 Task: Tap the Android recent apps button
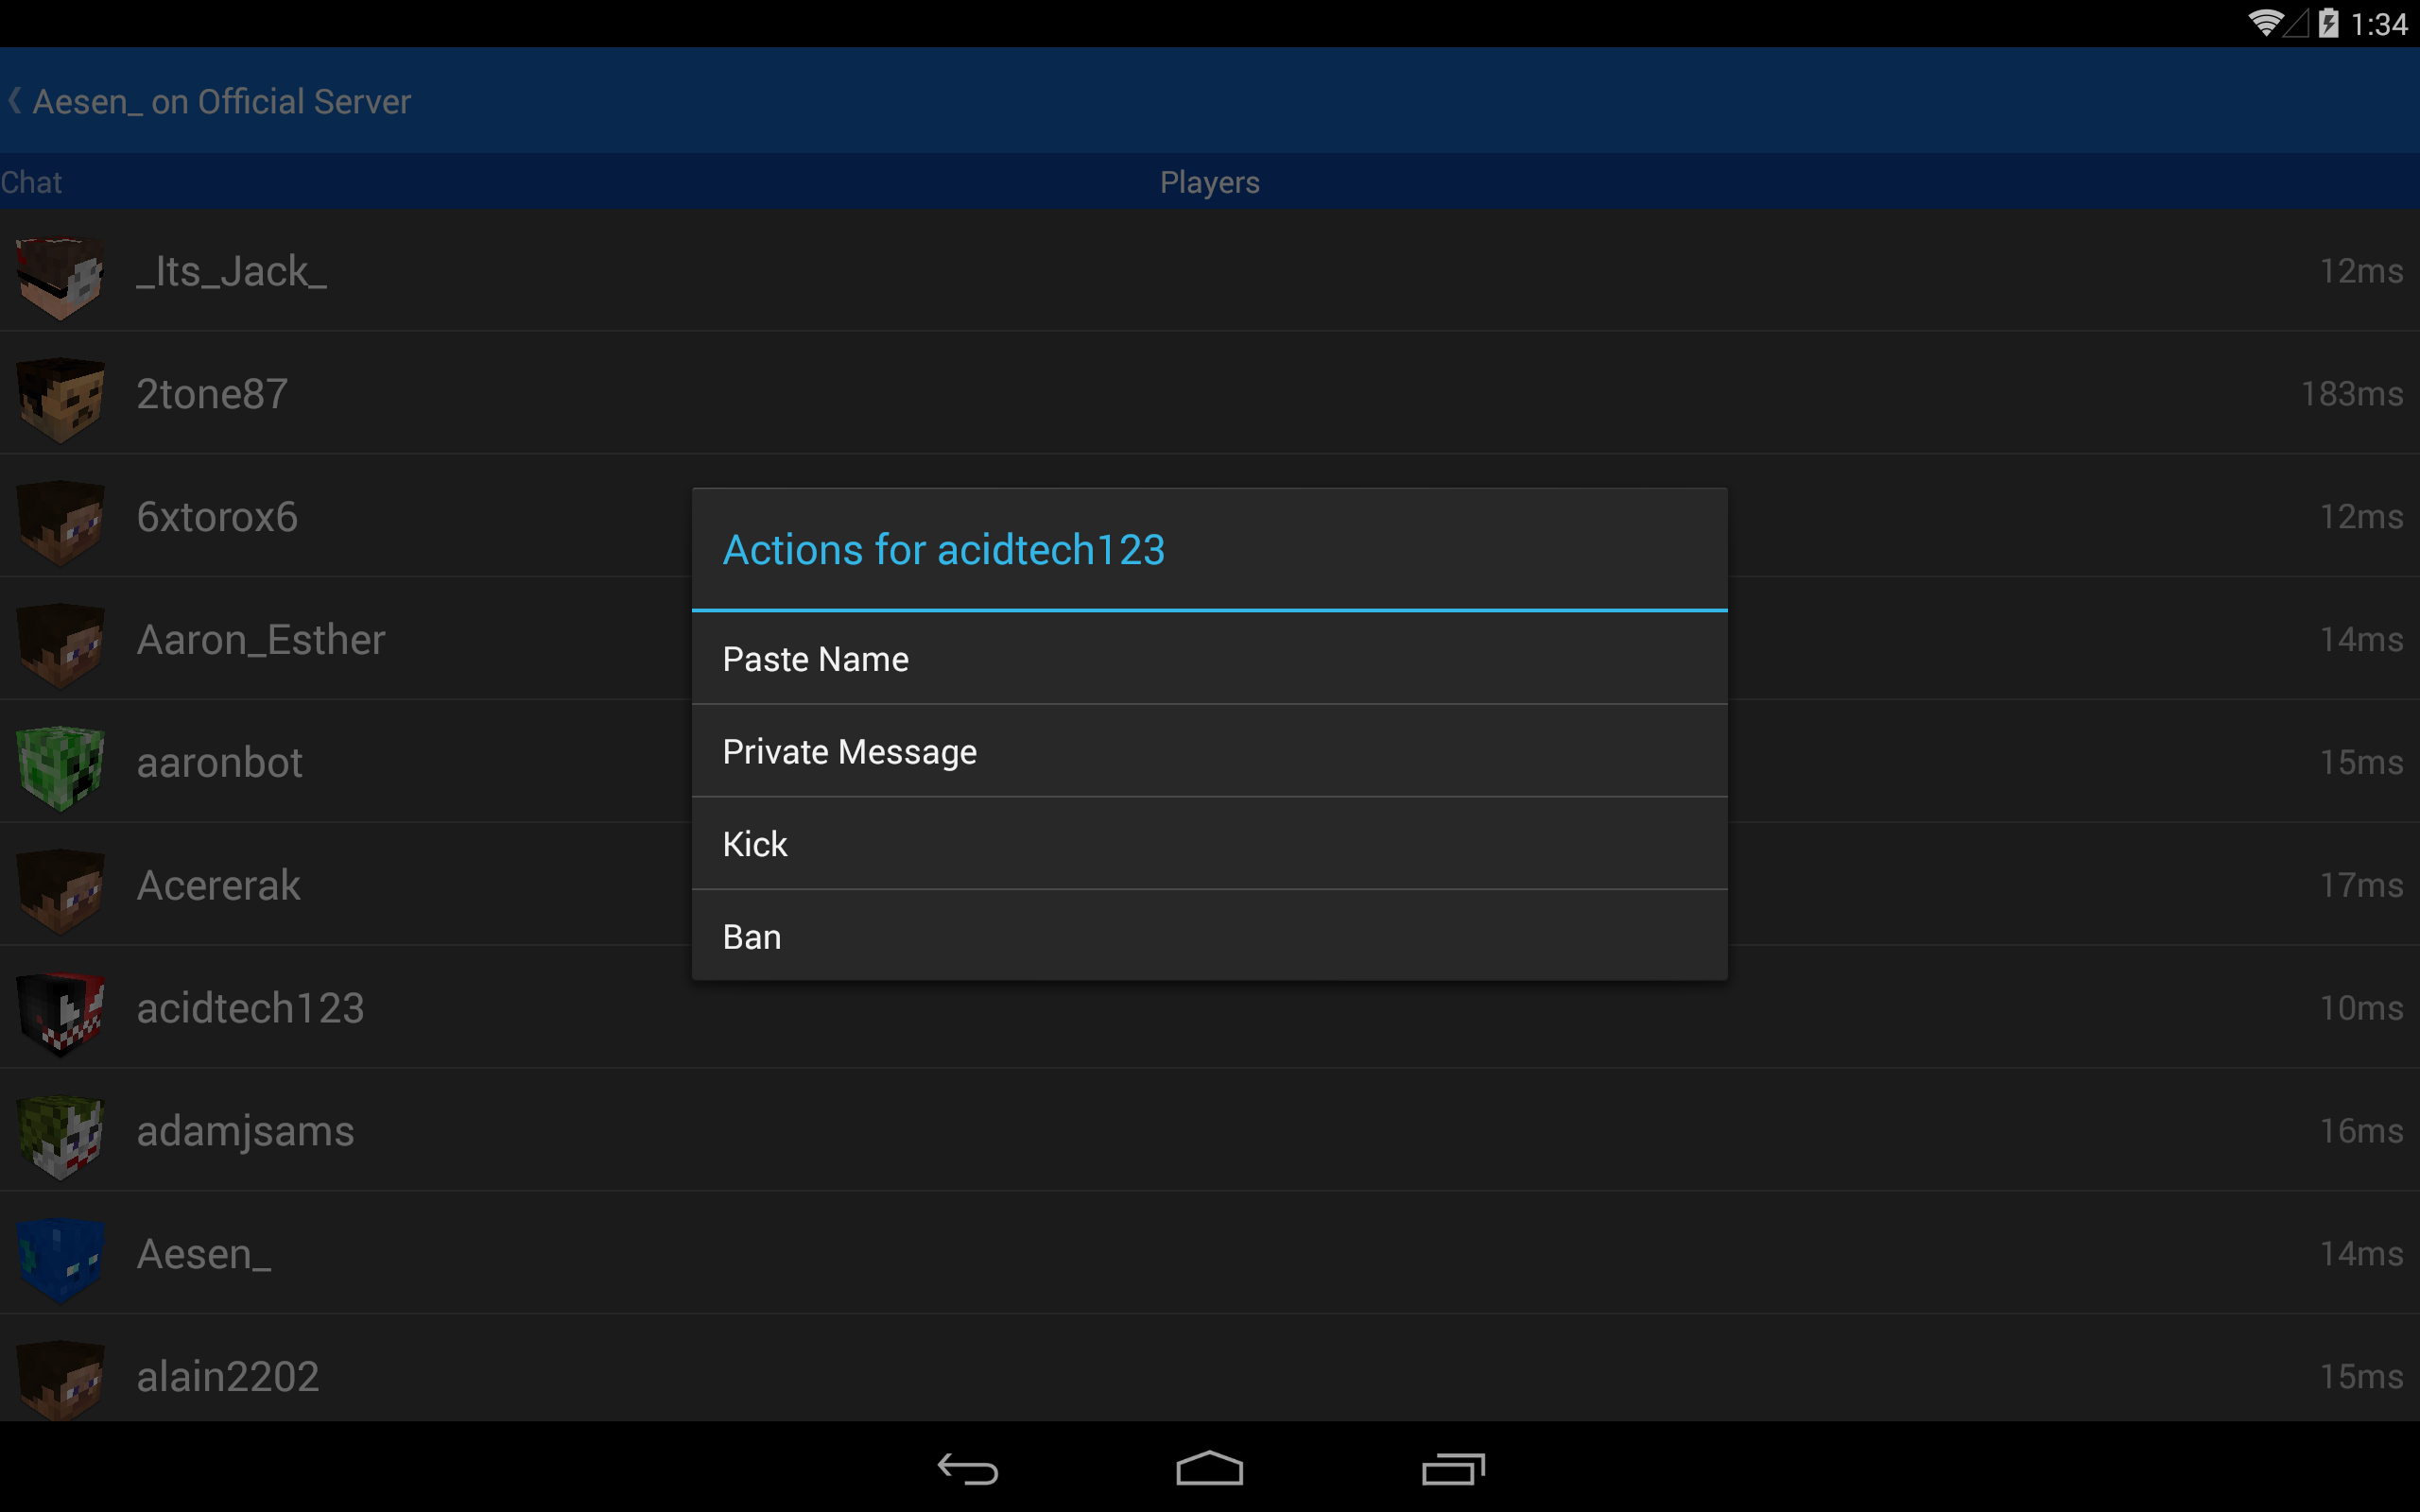pyautogui.click(x=1453, y=1468)
